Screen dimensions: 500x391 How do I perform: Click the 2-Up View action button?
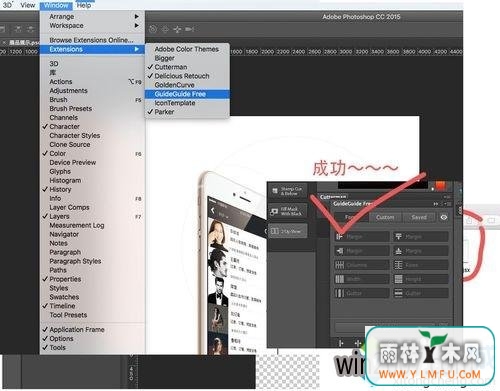(288, 231)
